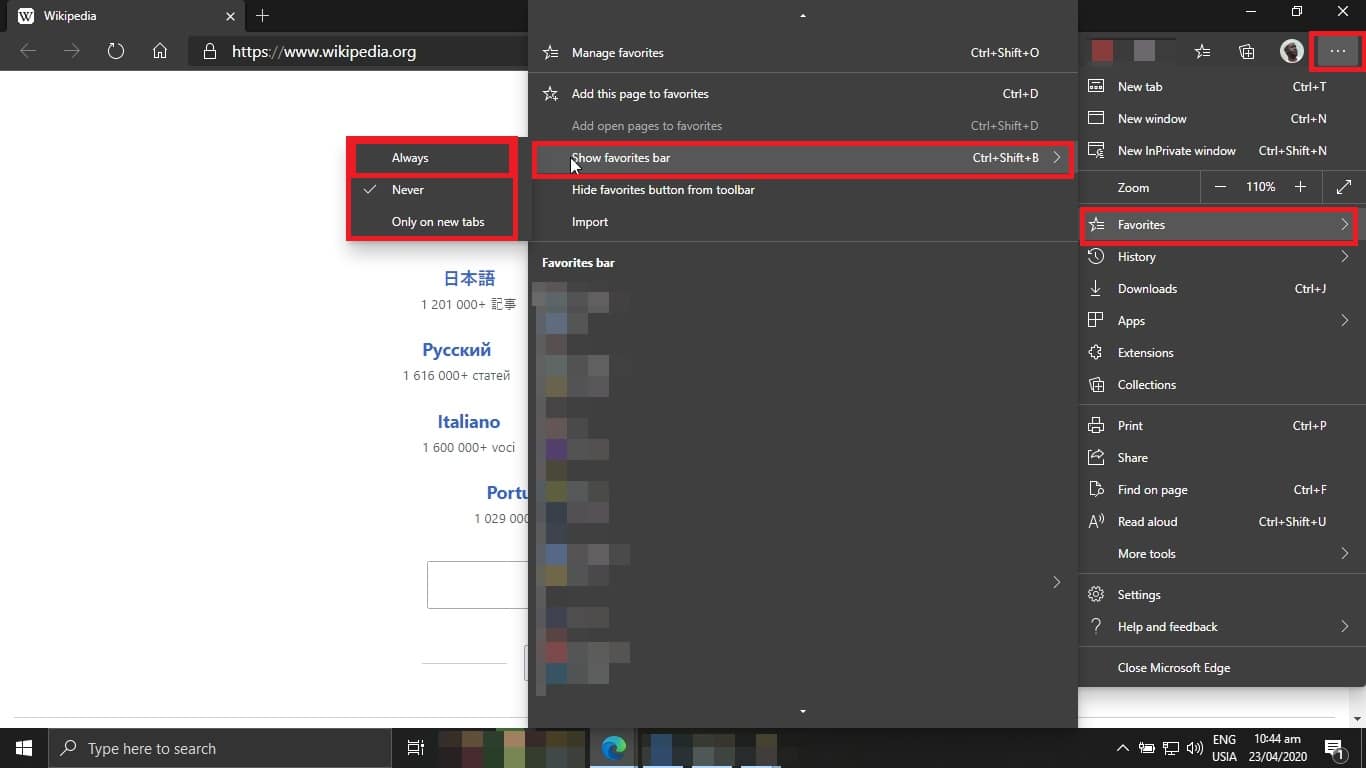The height and width of the screenshot is (768, 1366).
Task: Select Only on new tabs option
Action: point(430,222)
